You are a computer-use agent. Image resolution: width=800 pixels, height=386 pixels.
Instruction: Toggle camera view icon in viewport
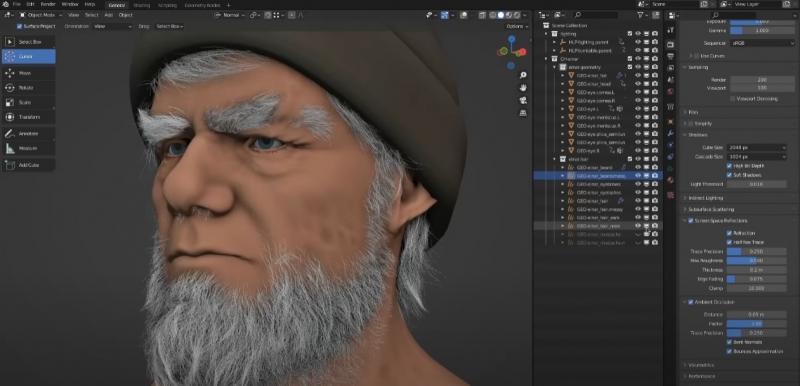(x=523, y=100)
